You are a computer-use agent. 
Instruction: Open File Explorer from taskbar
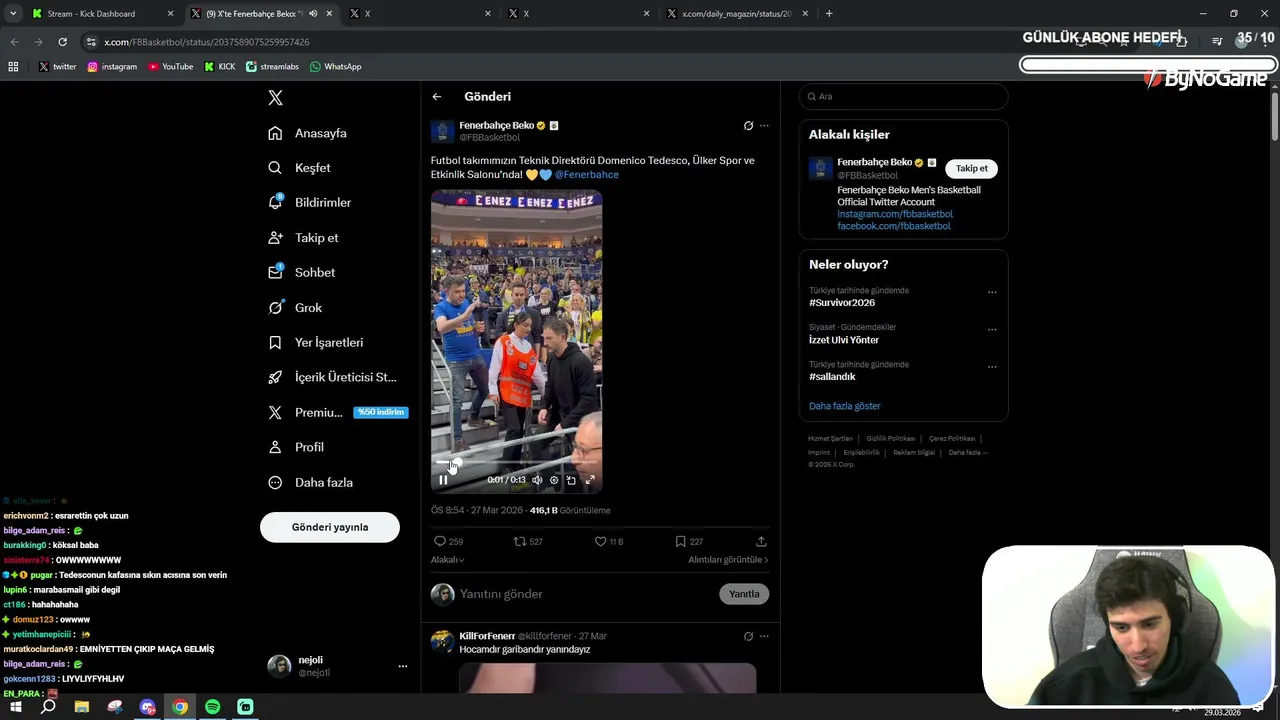coord(82,707)
